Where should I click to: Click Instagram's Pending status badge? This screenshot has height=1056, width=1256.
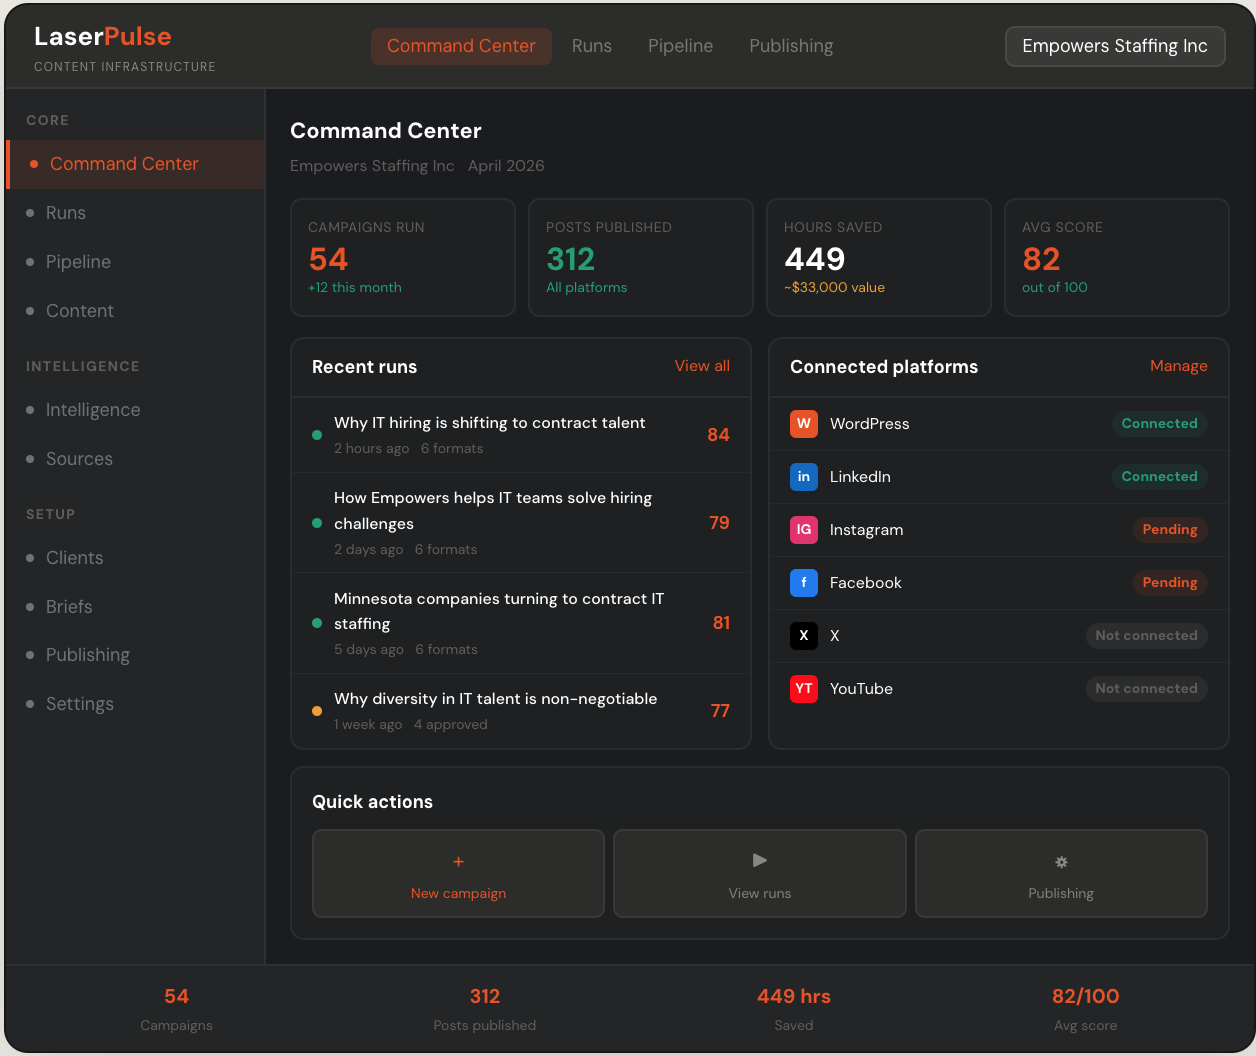[1169, 530]
